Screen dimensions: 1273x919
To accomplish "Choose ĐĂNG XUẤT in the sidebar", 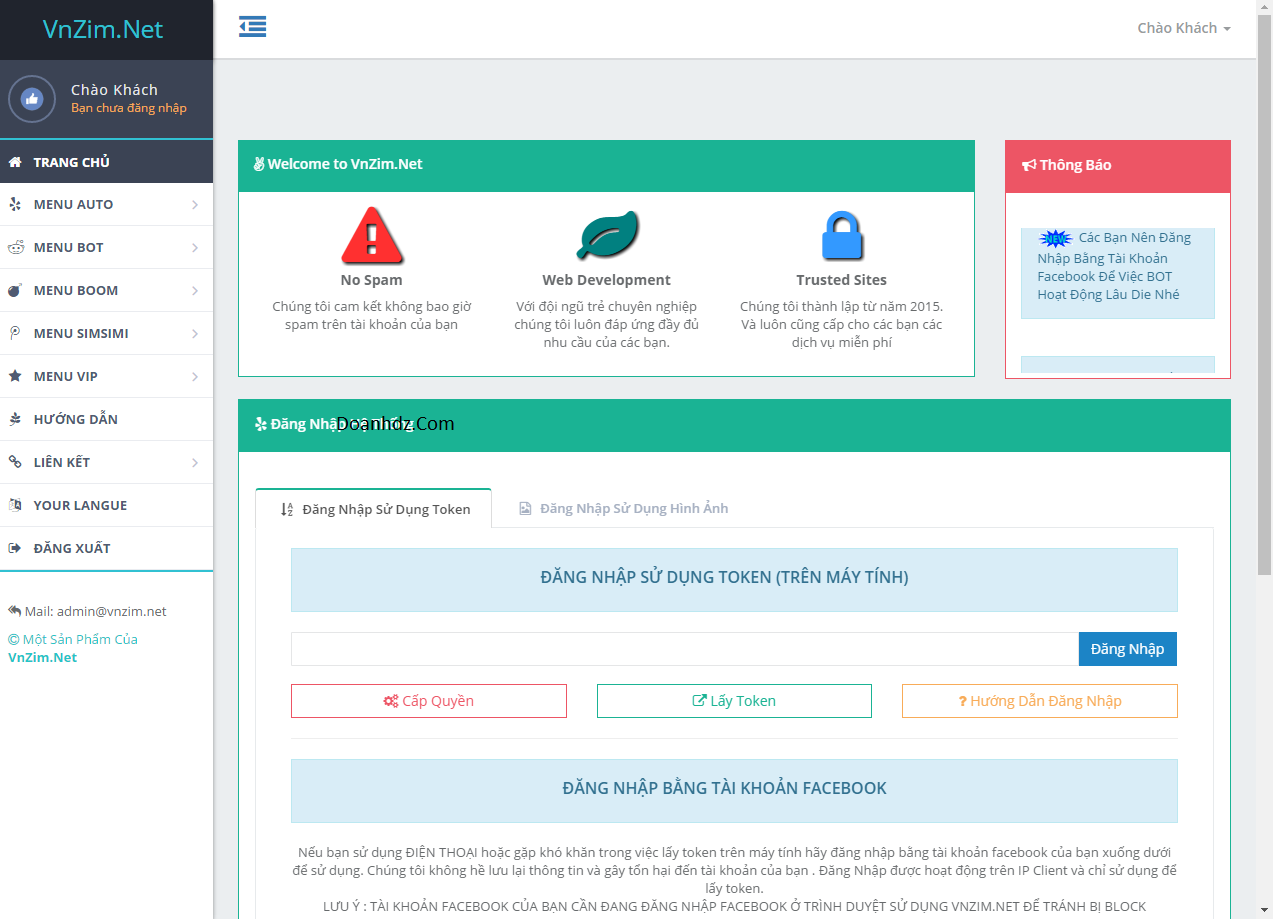I will pos(106,549).
